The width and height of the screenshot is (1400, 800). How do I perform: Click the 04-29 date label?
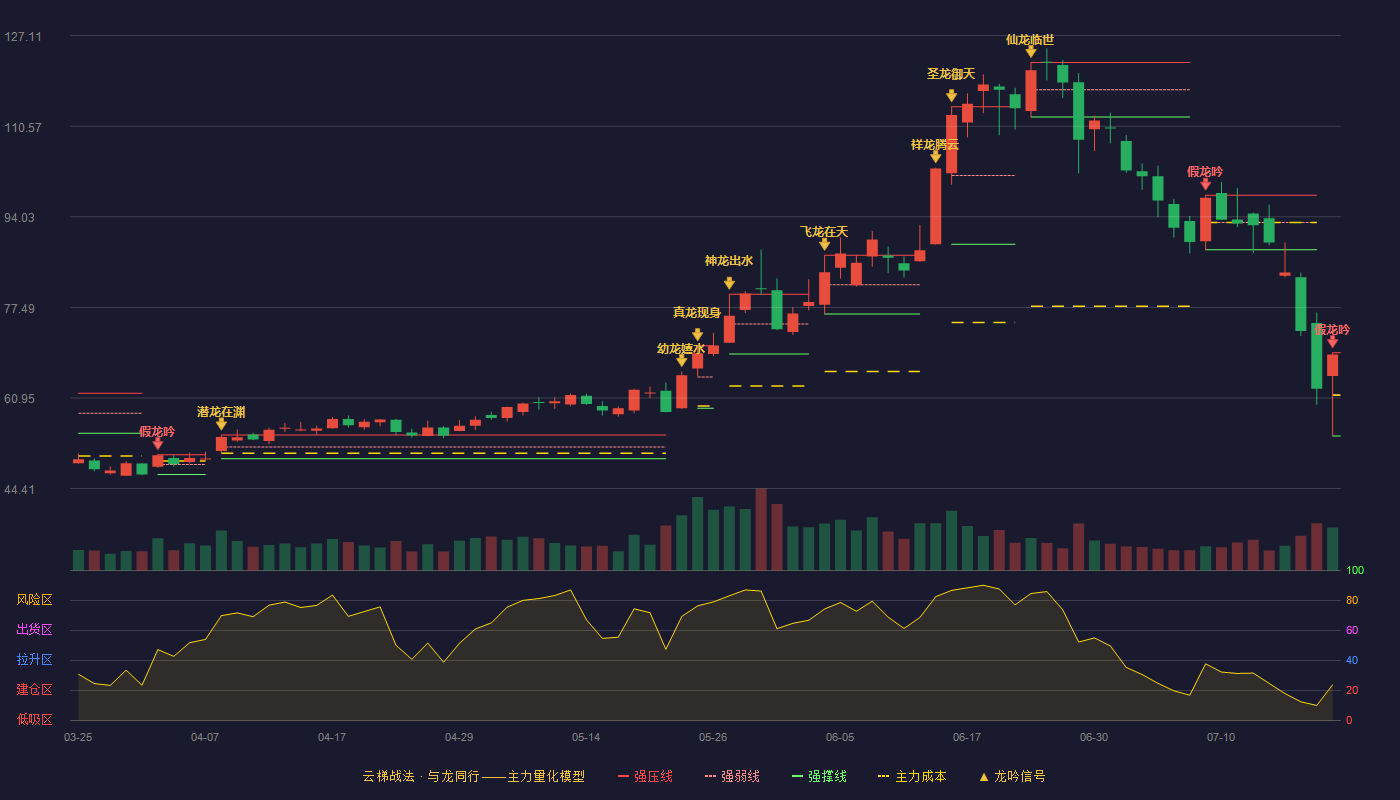point(459,737)
